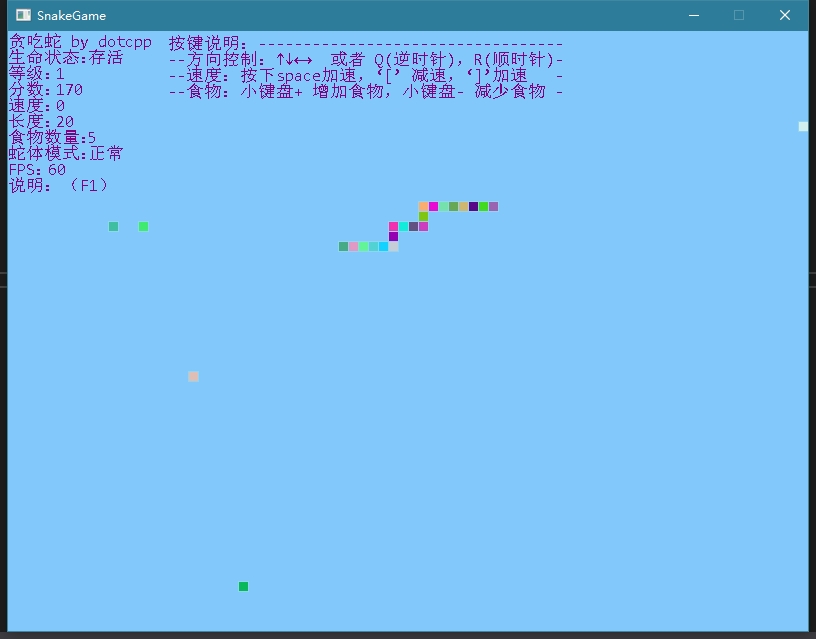This screenshot has width=816, height=639.
Task: Click the pale food square at the right edge
Action: [803, 127]
